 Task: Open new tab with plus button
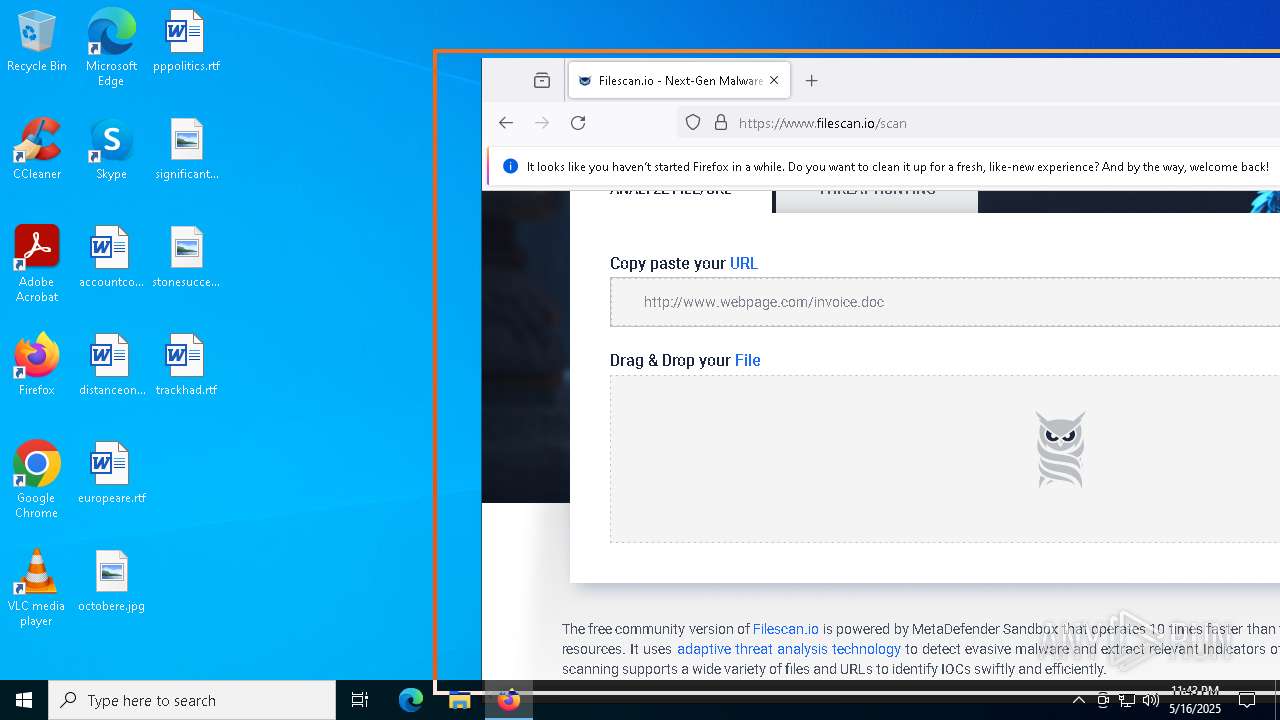tap(811, 81)
